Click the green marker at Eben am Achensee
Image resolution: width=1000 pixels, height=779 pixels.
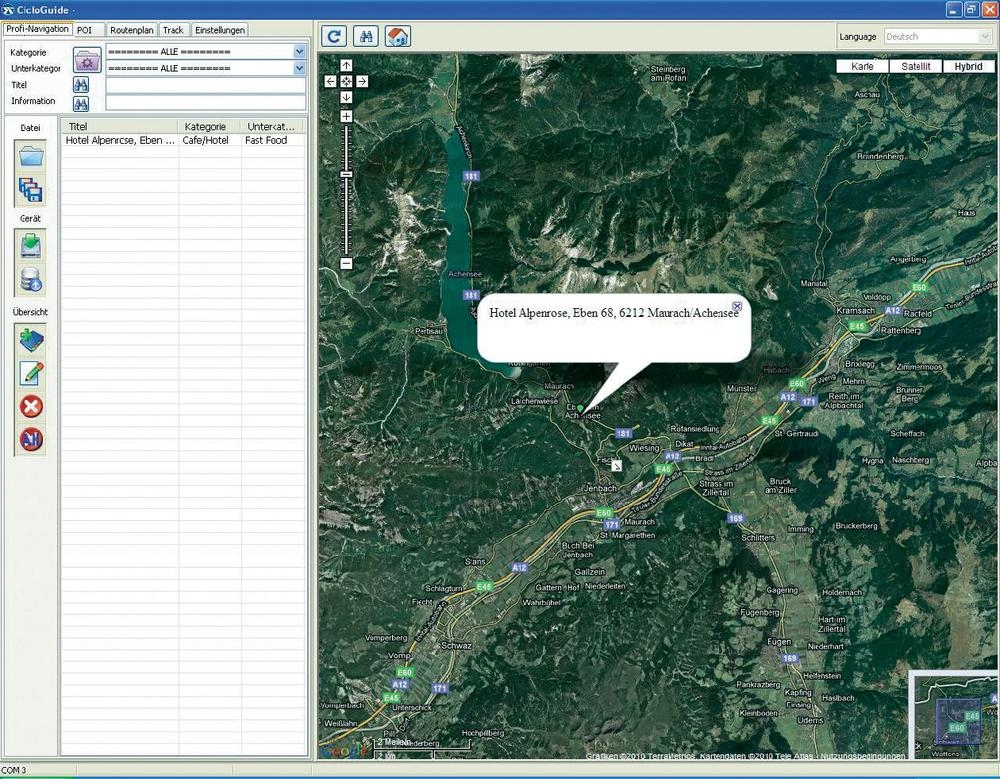click(x=580, y=408)
